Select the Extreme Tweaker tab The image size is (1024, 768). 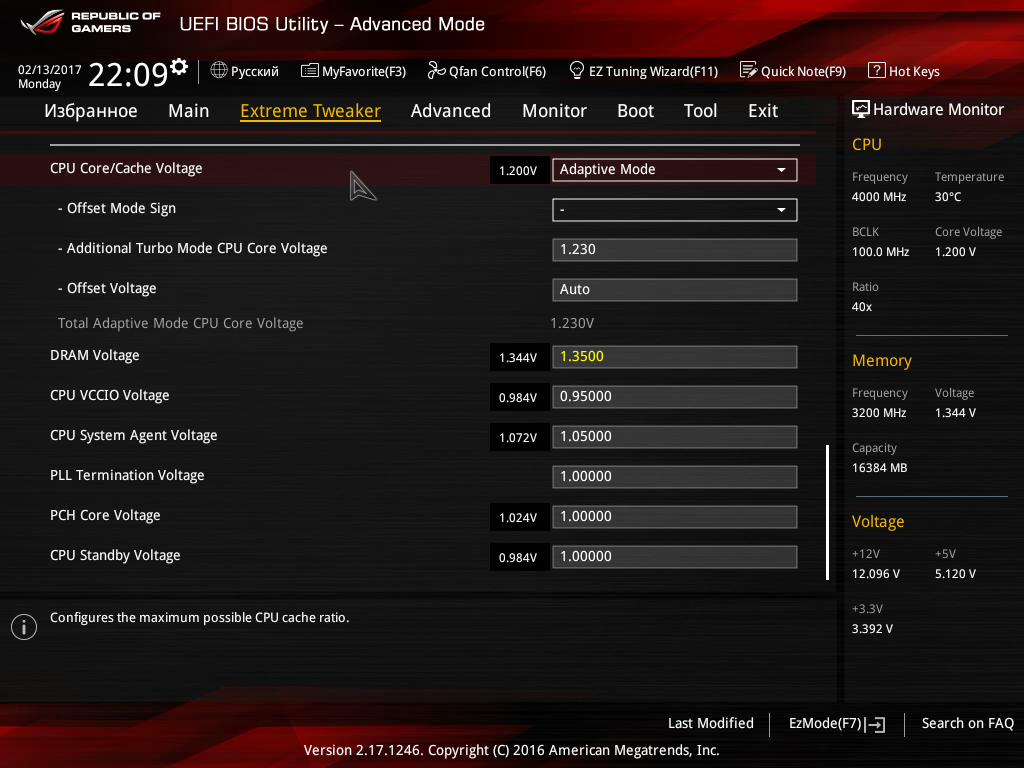tap(310, 111)
